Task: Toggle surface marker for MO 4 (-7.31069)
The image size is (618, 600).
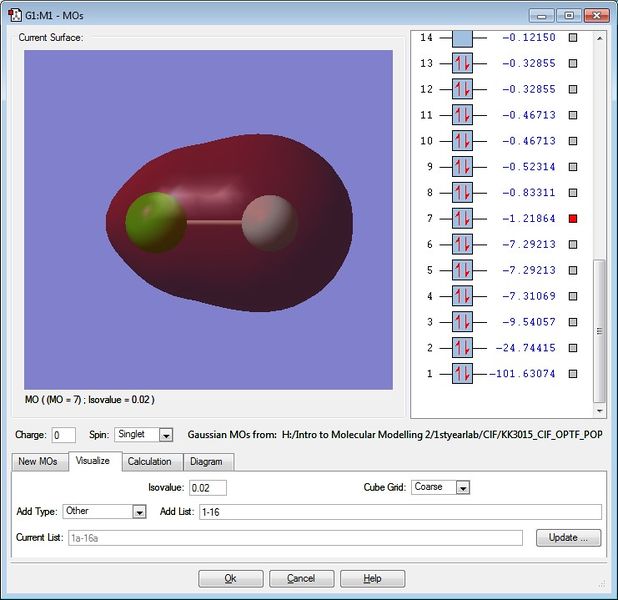Action: tap(573, 296)
